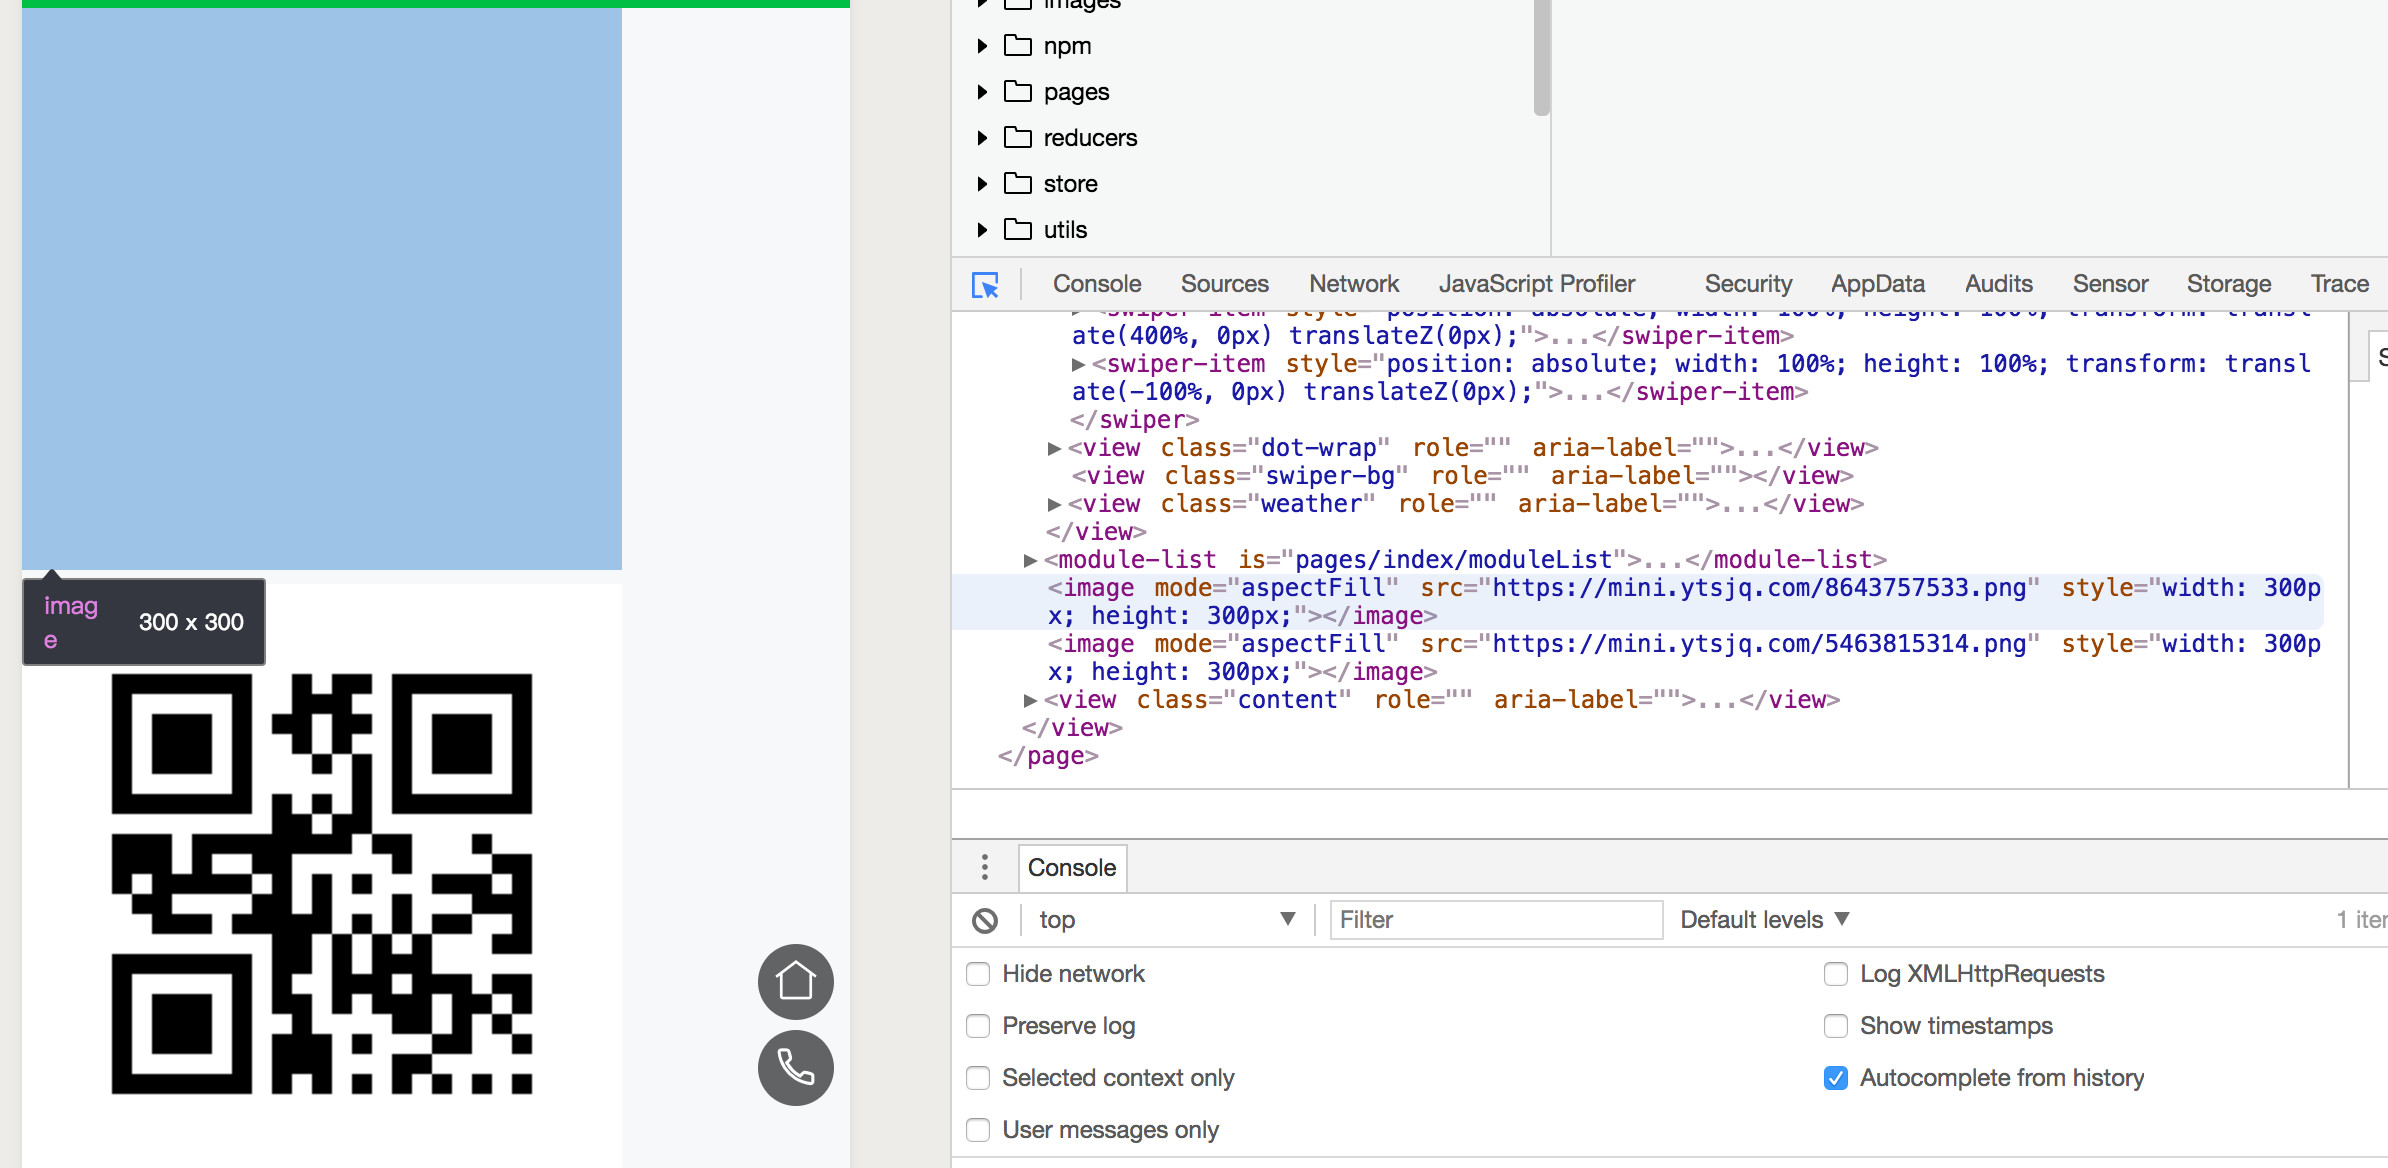
Task: Click the console Filter input field
Action: click(x=1495, y=920)
